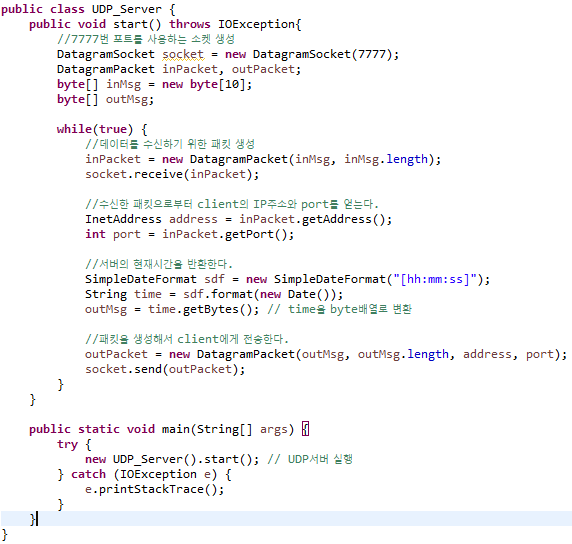This screenshot has width=572, height=544.
Task: Click the 'try {' statement
Action: click(74, 444)
